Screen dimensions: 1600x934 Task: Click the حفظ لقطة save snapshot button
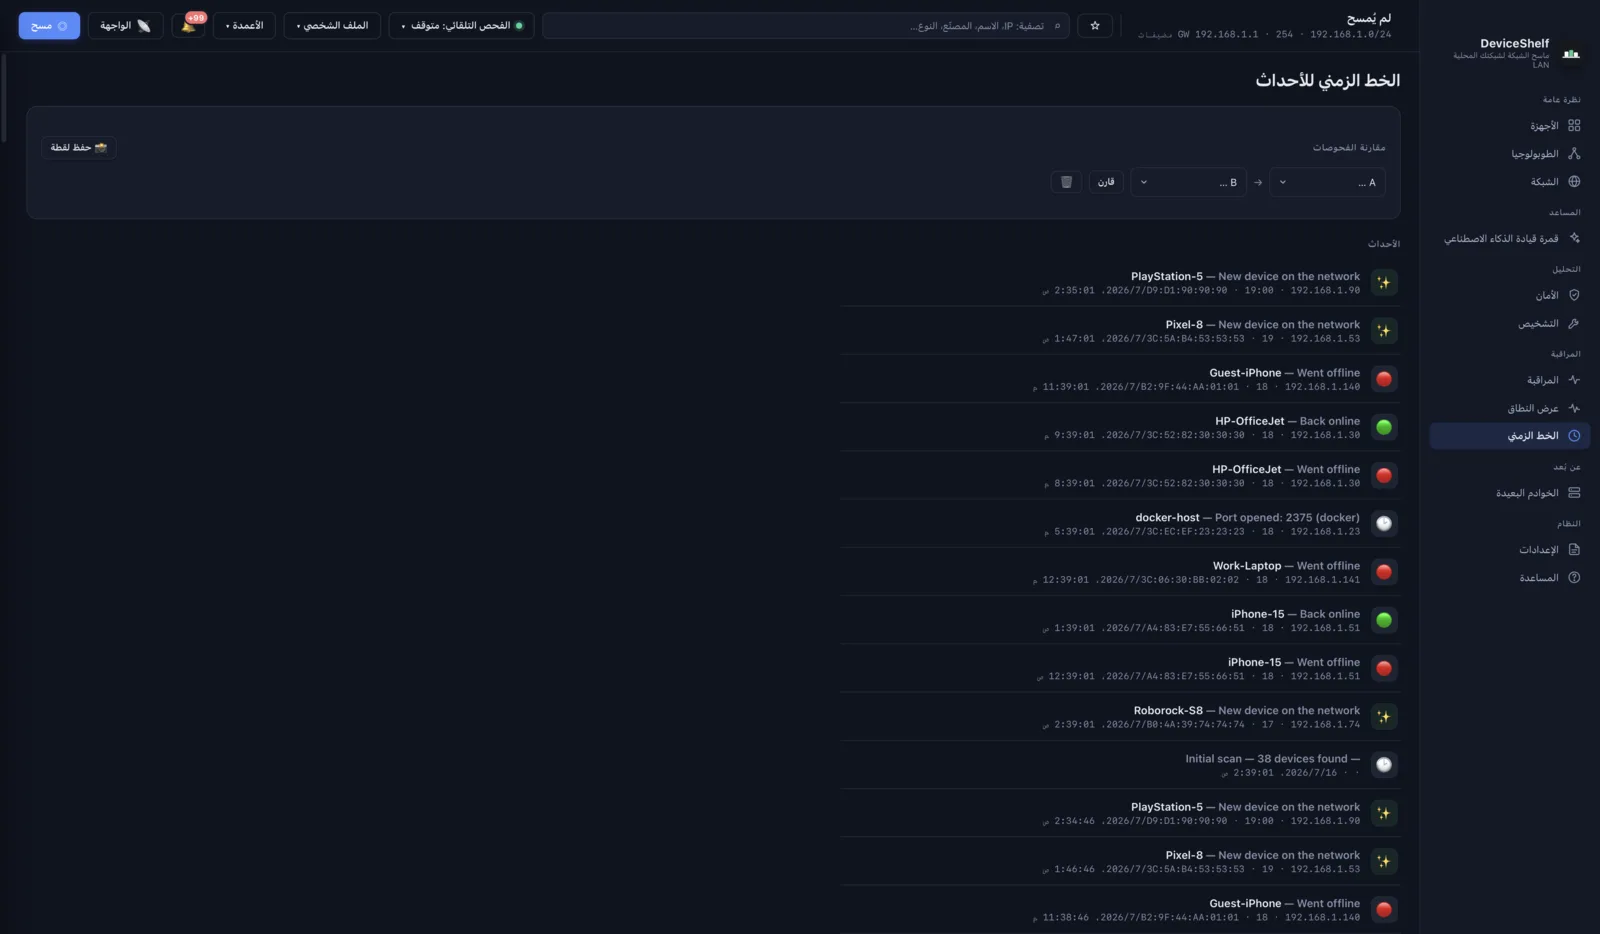[x=79, y=147]
